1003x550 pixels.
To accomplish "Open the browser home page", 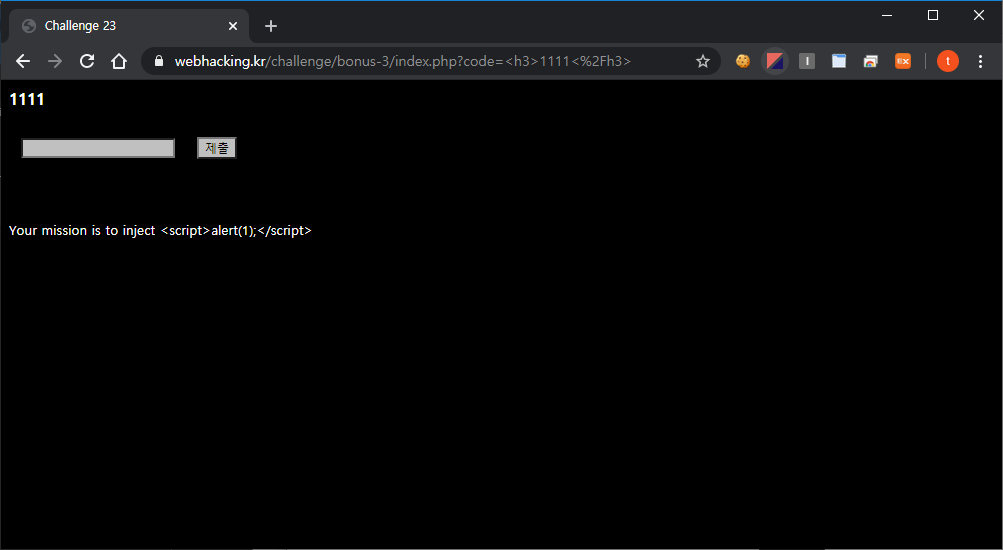I will click(119, 61).
